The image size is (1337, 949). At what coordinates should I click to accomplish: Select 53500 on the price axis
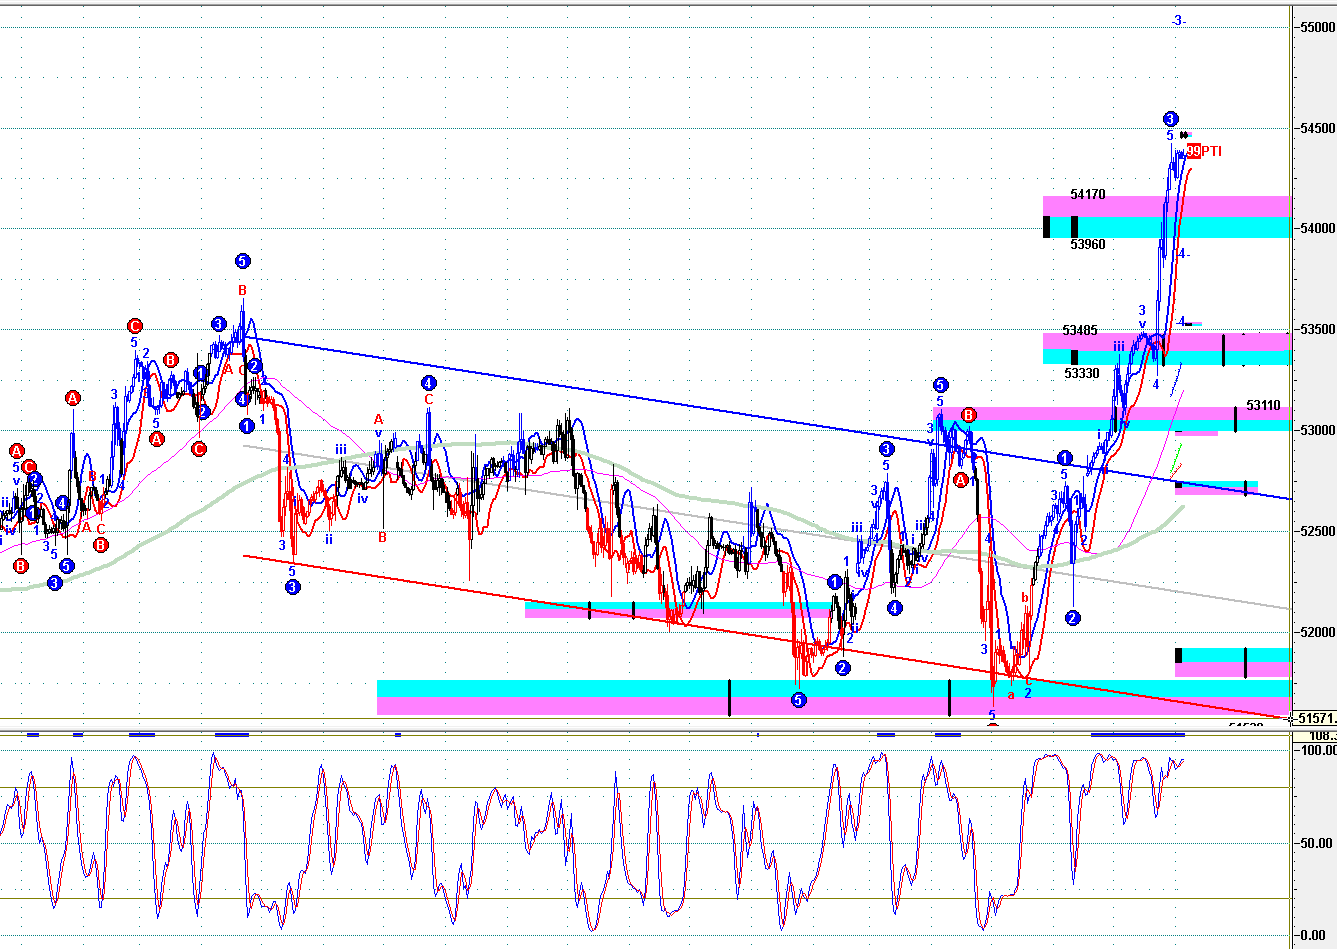pos(1316,330)
